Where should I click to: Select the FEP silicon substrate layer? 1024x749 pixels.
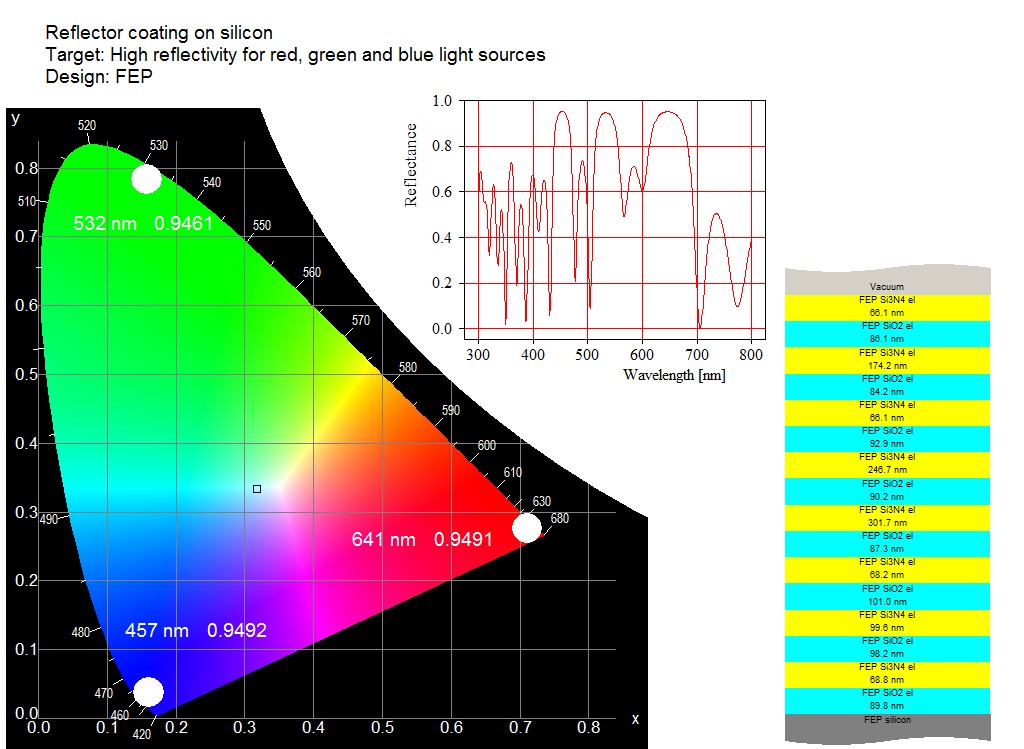(887, 727)
